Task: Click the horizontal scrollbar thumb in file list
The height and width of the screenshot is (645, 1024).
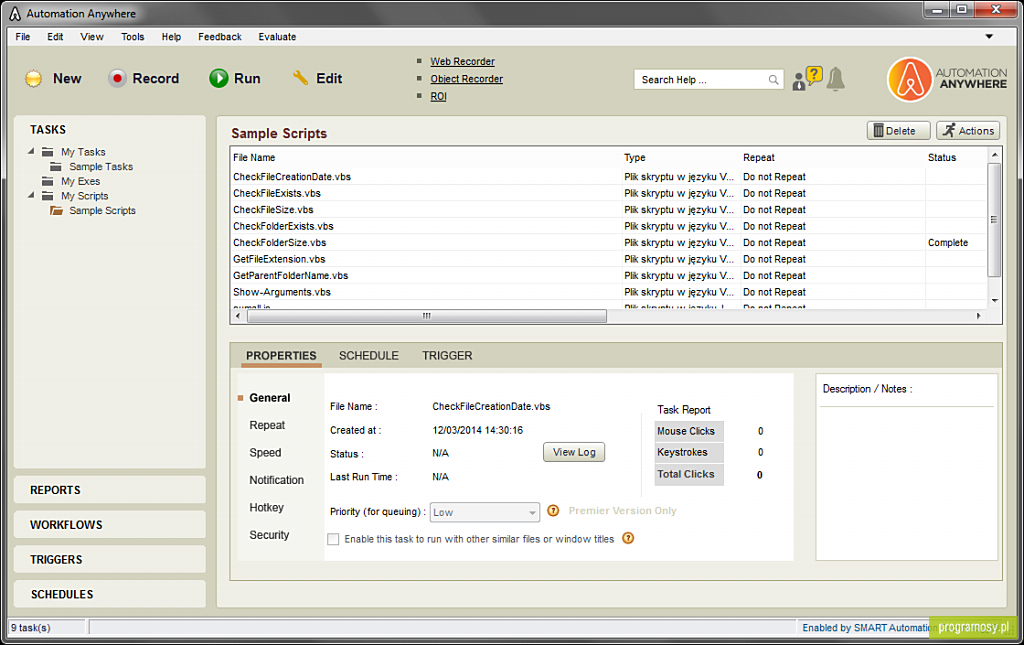Action: tap(426, 316)
